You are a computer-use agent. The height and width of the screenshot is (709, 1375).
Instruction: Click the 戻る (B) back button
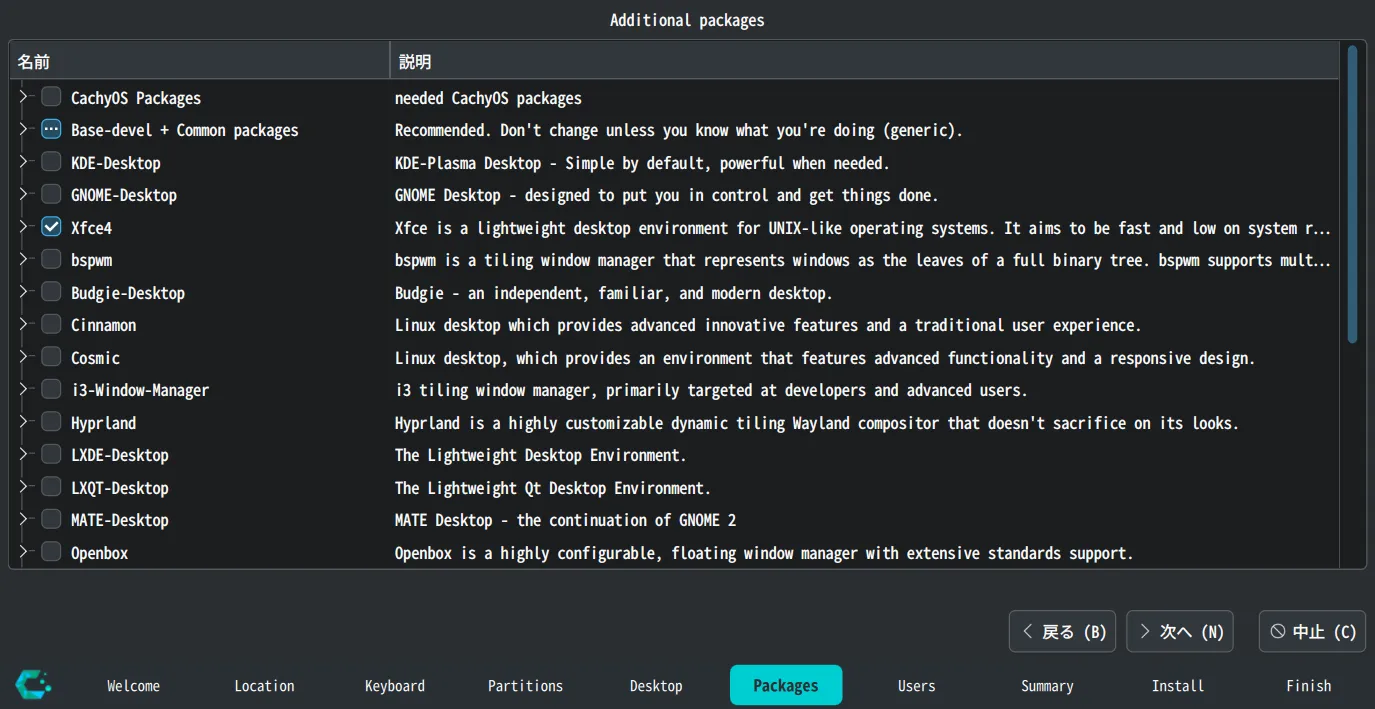click(1062, 632)
